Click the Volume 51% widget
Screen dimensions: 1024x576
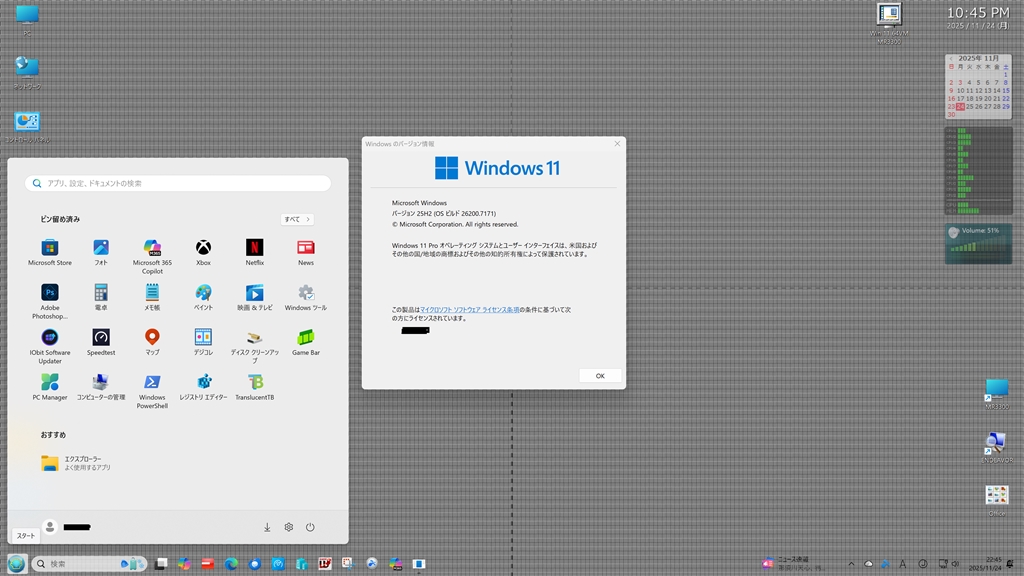pyautogui.click(x=978, y=244)
